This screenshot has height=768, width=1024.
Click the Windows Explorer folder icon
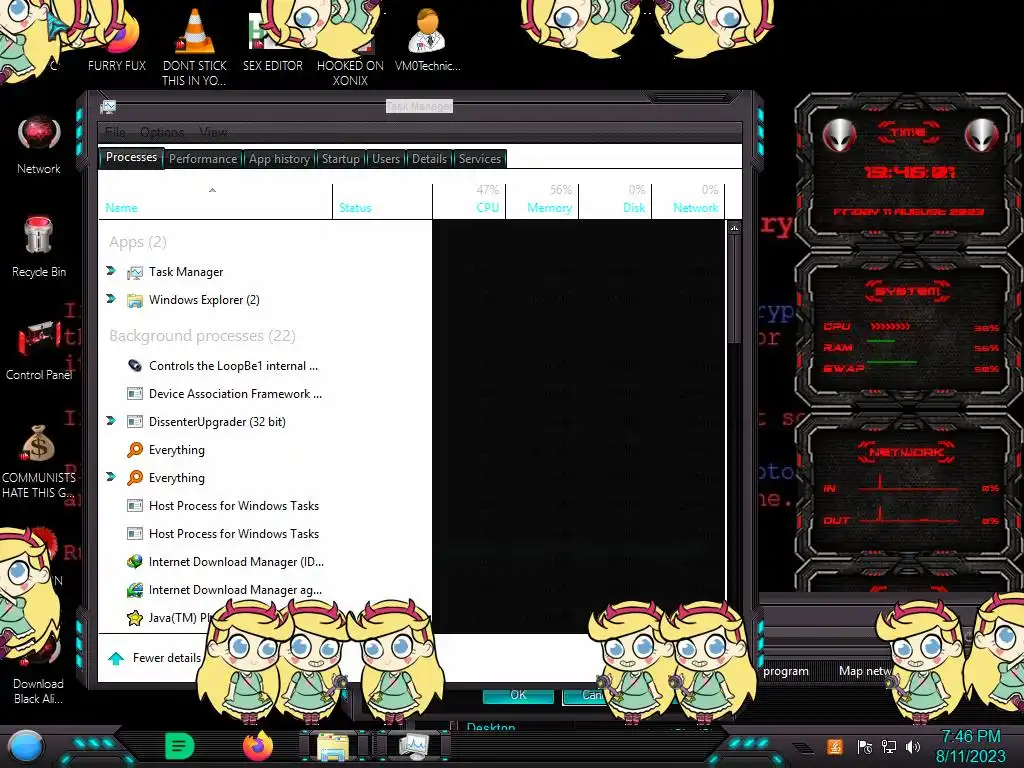point(135,300)
